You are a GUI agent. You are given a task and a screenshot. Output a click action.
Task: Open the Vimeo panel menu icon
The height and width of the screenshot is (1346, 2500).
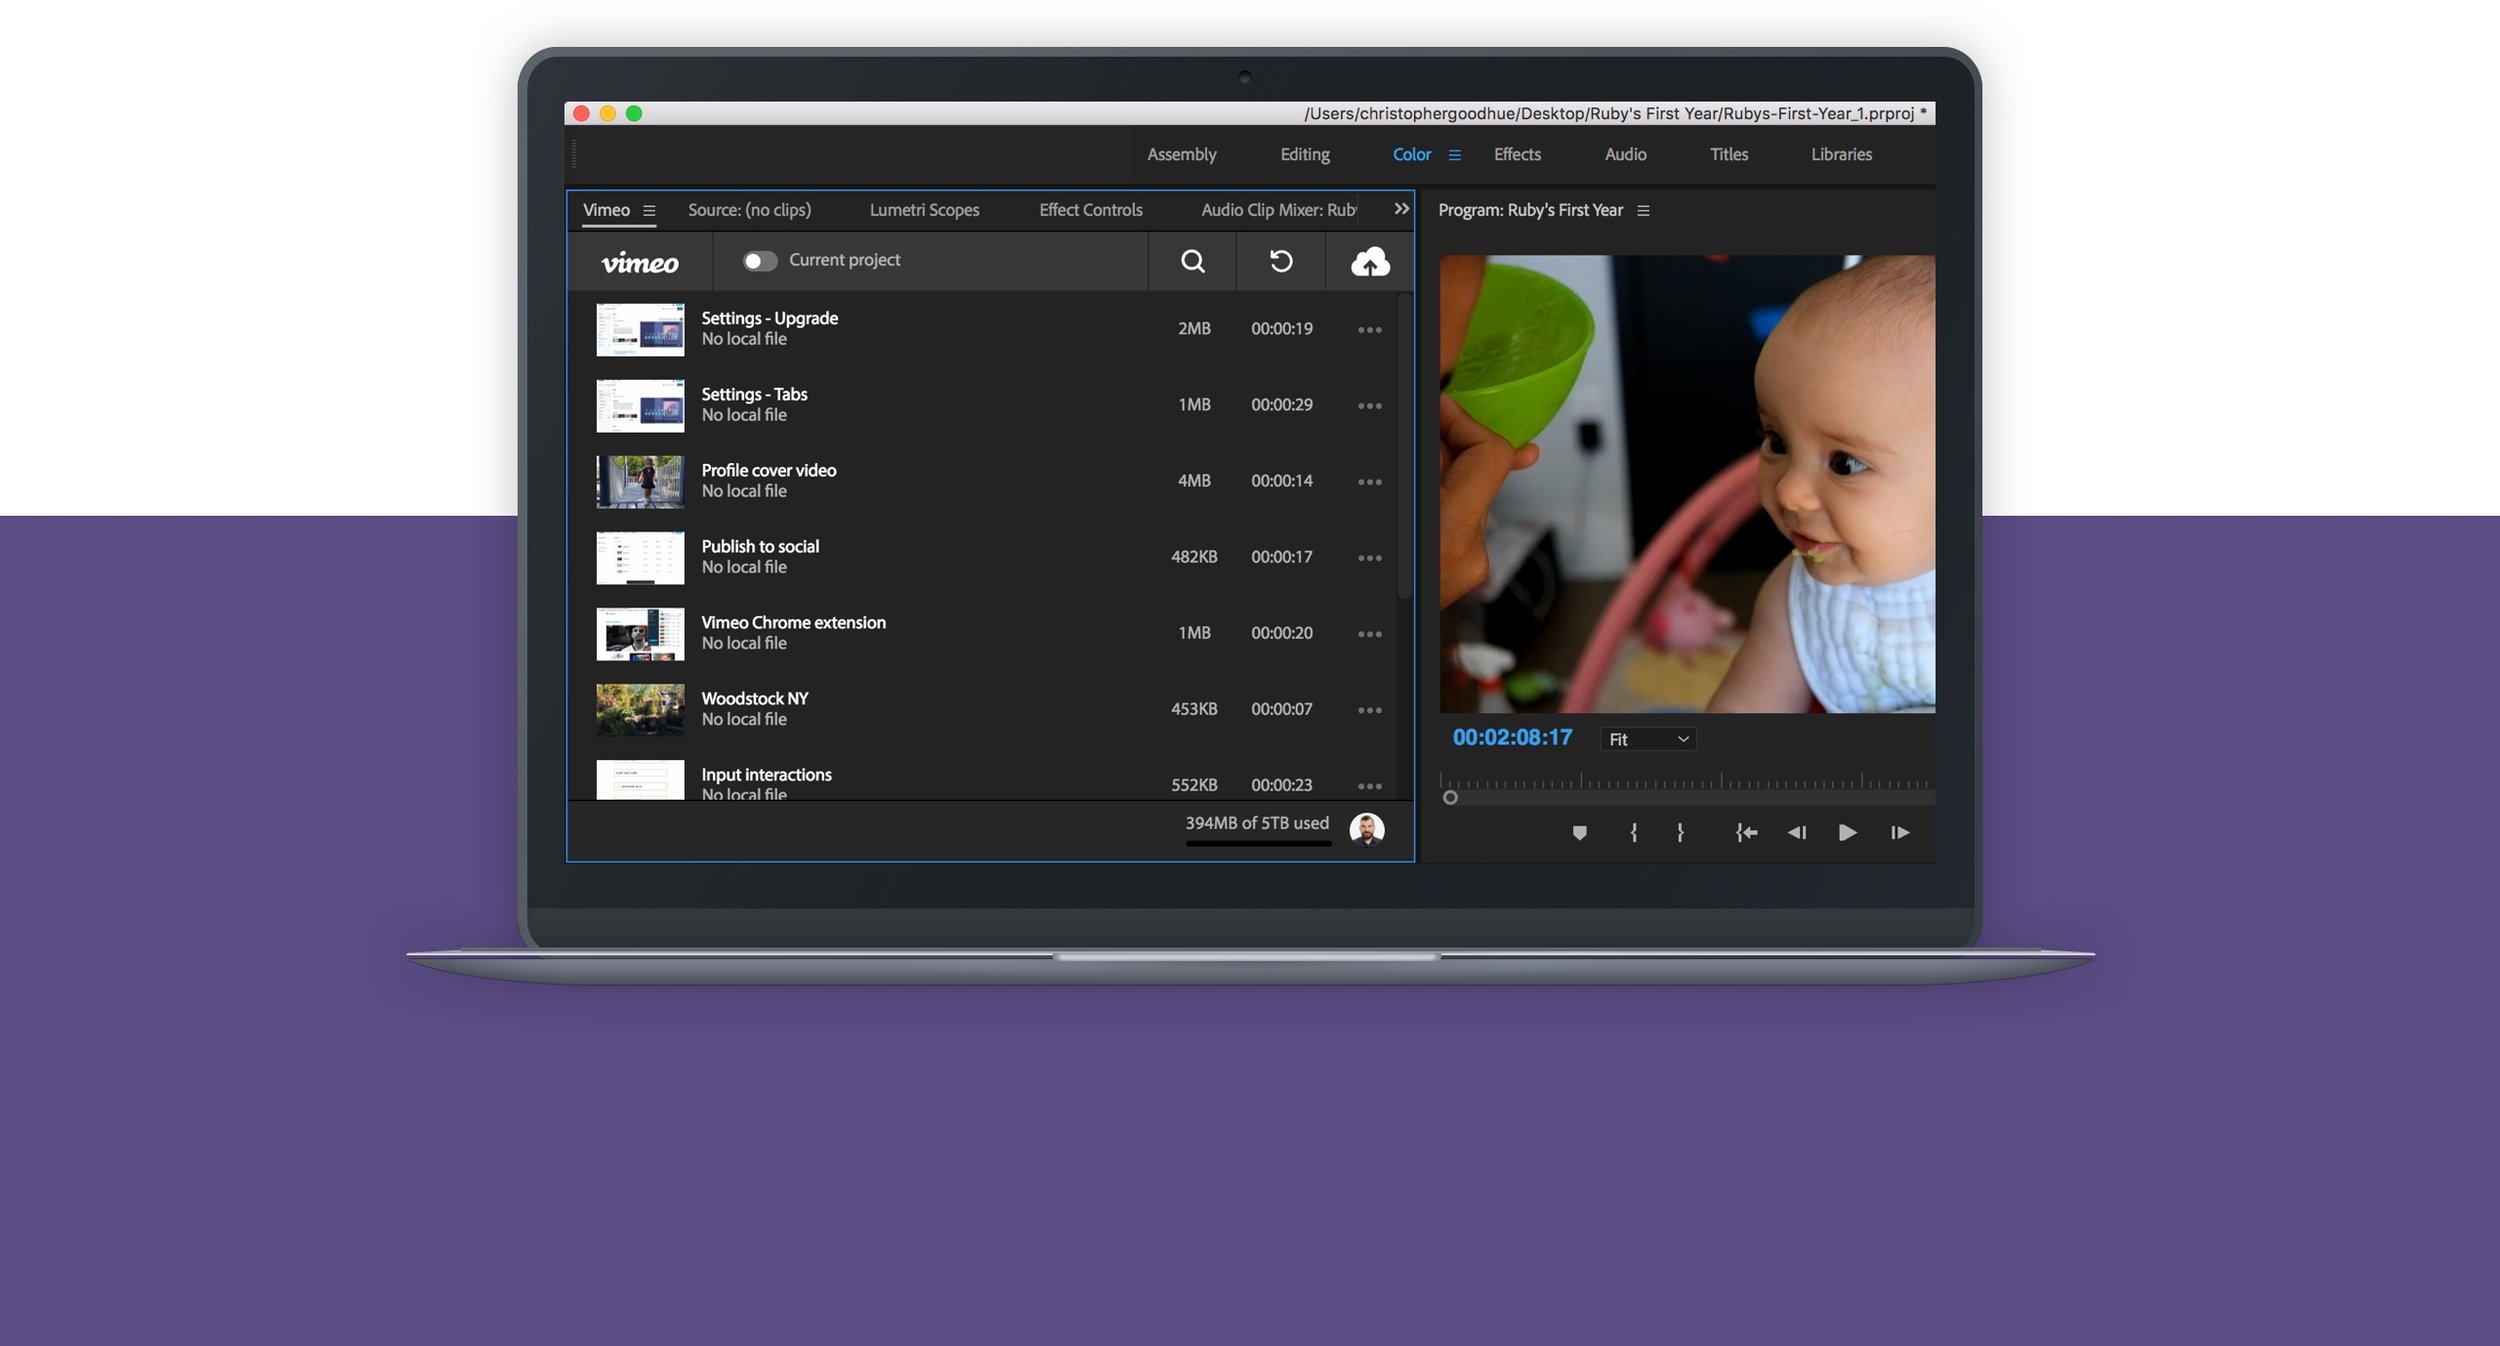coord(649,211)
